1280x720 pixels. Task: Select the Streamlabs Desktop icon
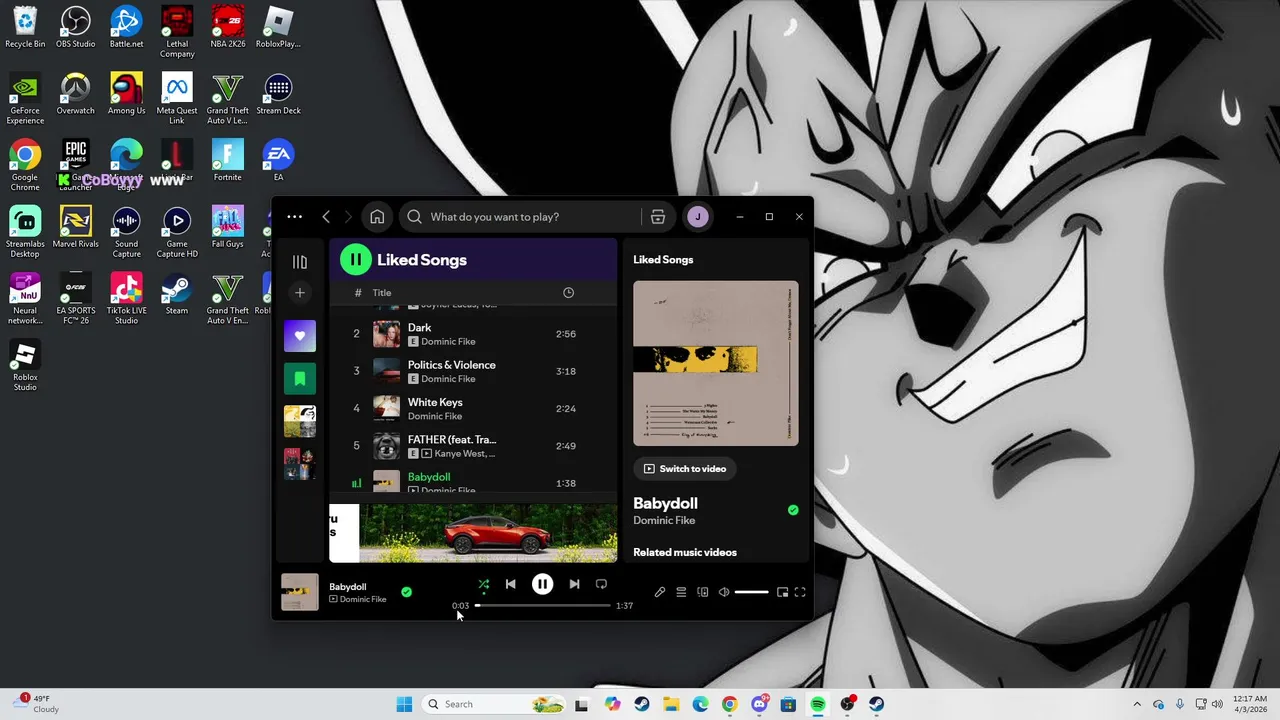(25, 233)
